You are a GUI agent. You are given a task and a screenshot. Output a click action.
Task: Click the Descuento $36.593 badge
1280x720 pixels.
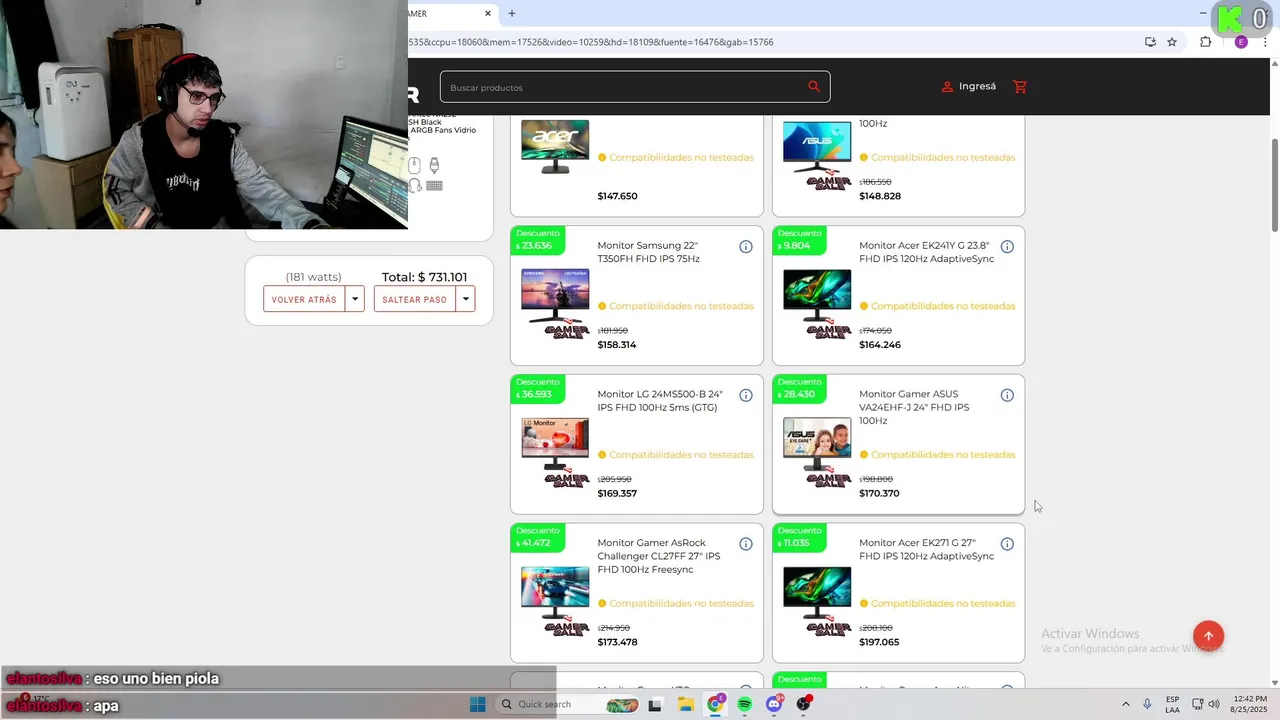coord(538,388)
